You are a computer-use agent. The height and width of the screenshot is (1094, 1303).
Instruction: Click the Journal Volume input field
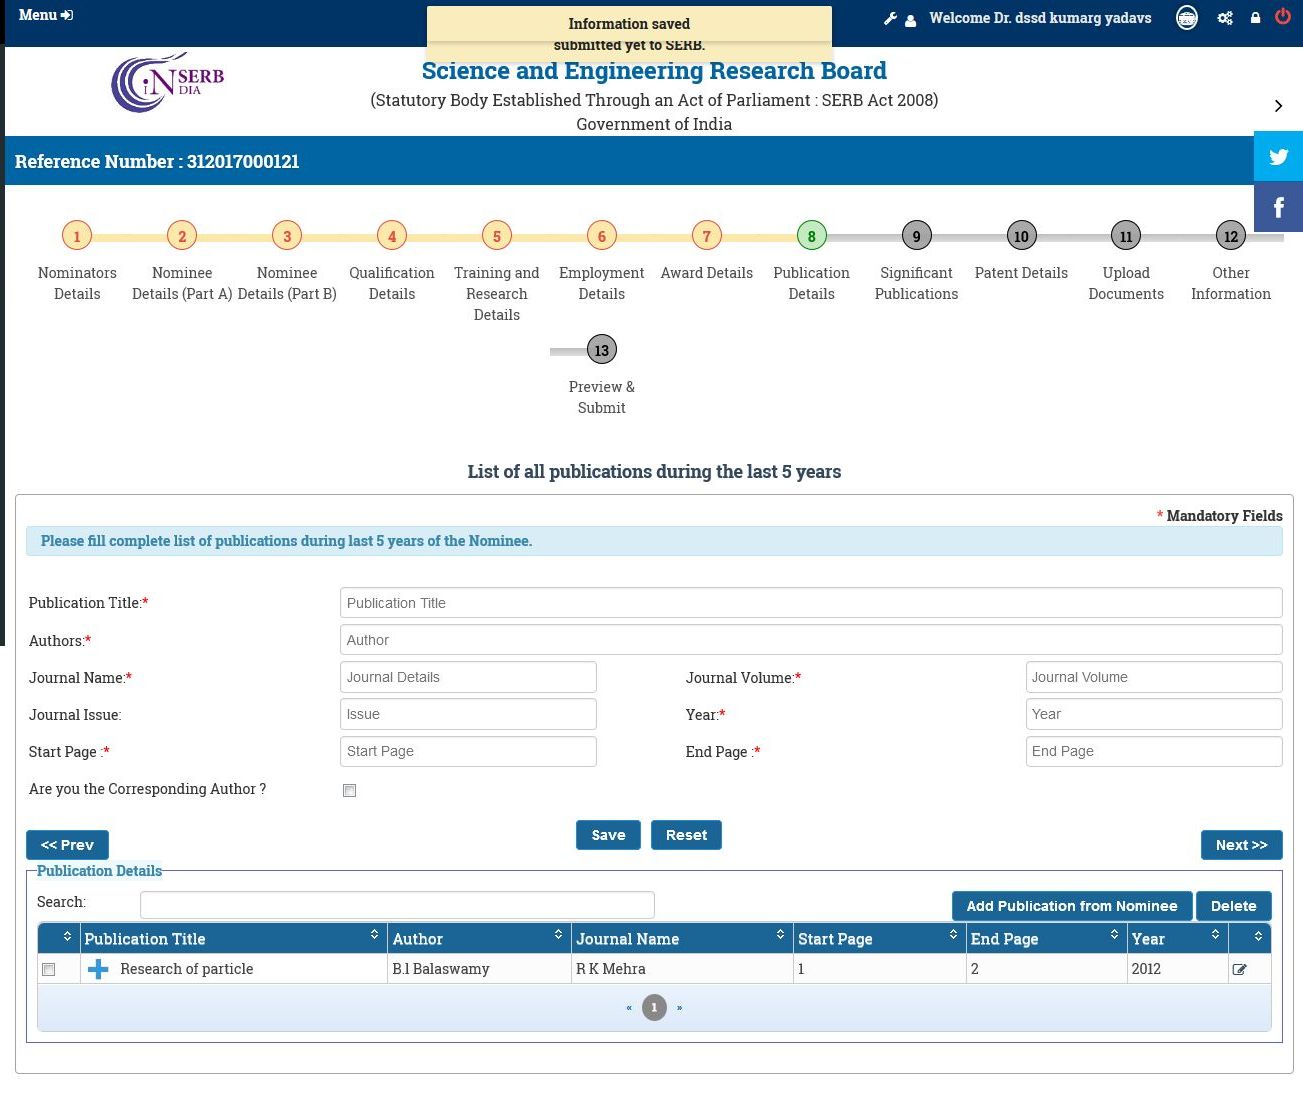pos(1154,677)
